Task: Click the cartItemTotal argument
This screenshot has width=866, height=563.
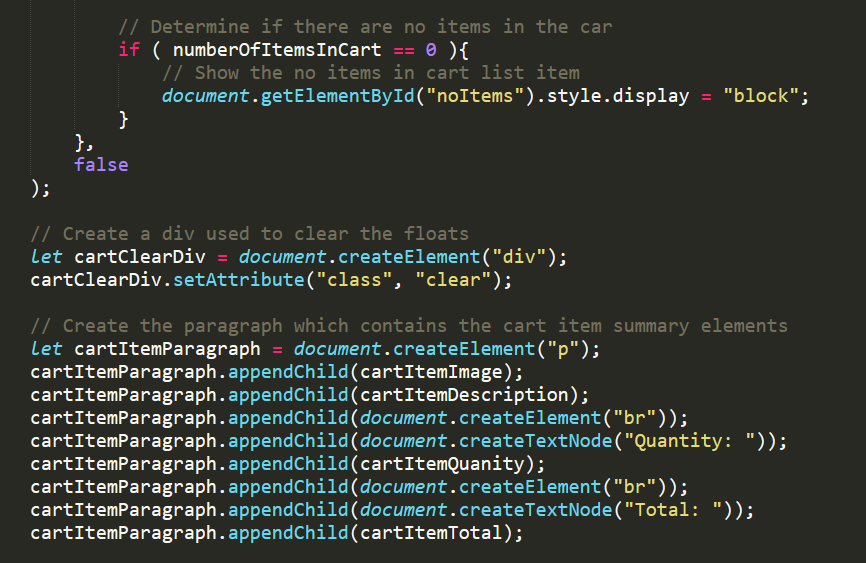Action: click(x=431, y=533)
